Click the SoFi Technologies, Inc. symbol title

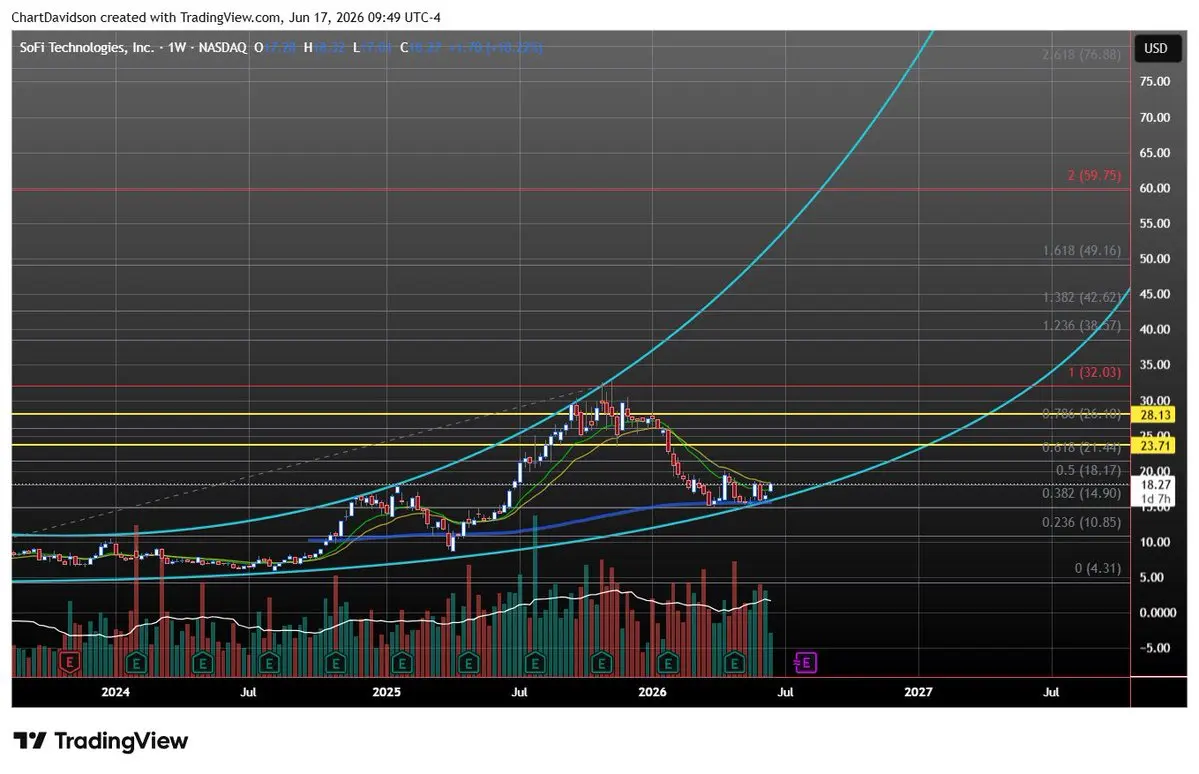pyautogui.click(x=86, y=47)
